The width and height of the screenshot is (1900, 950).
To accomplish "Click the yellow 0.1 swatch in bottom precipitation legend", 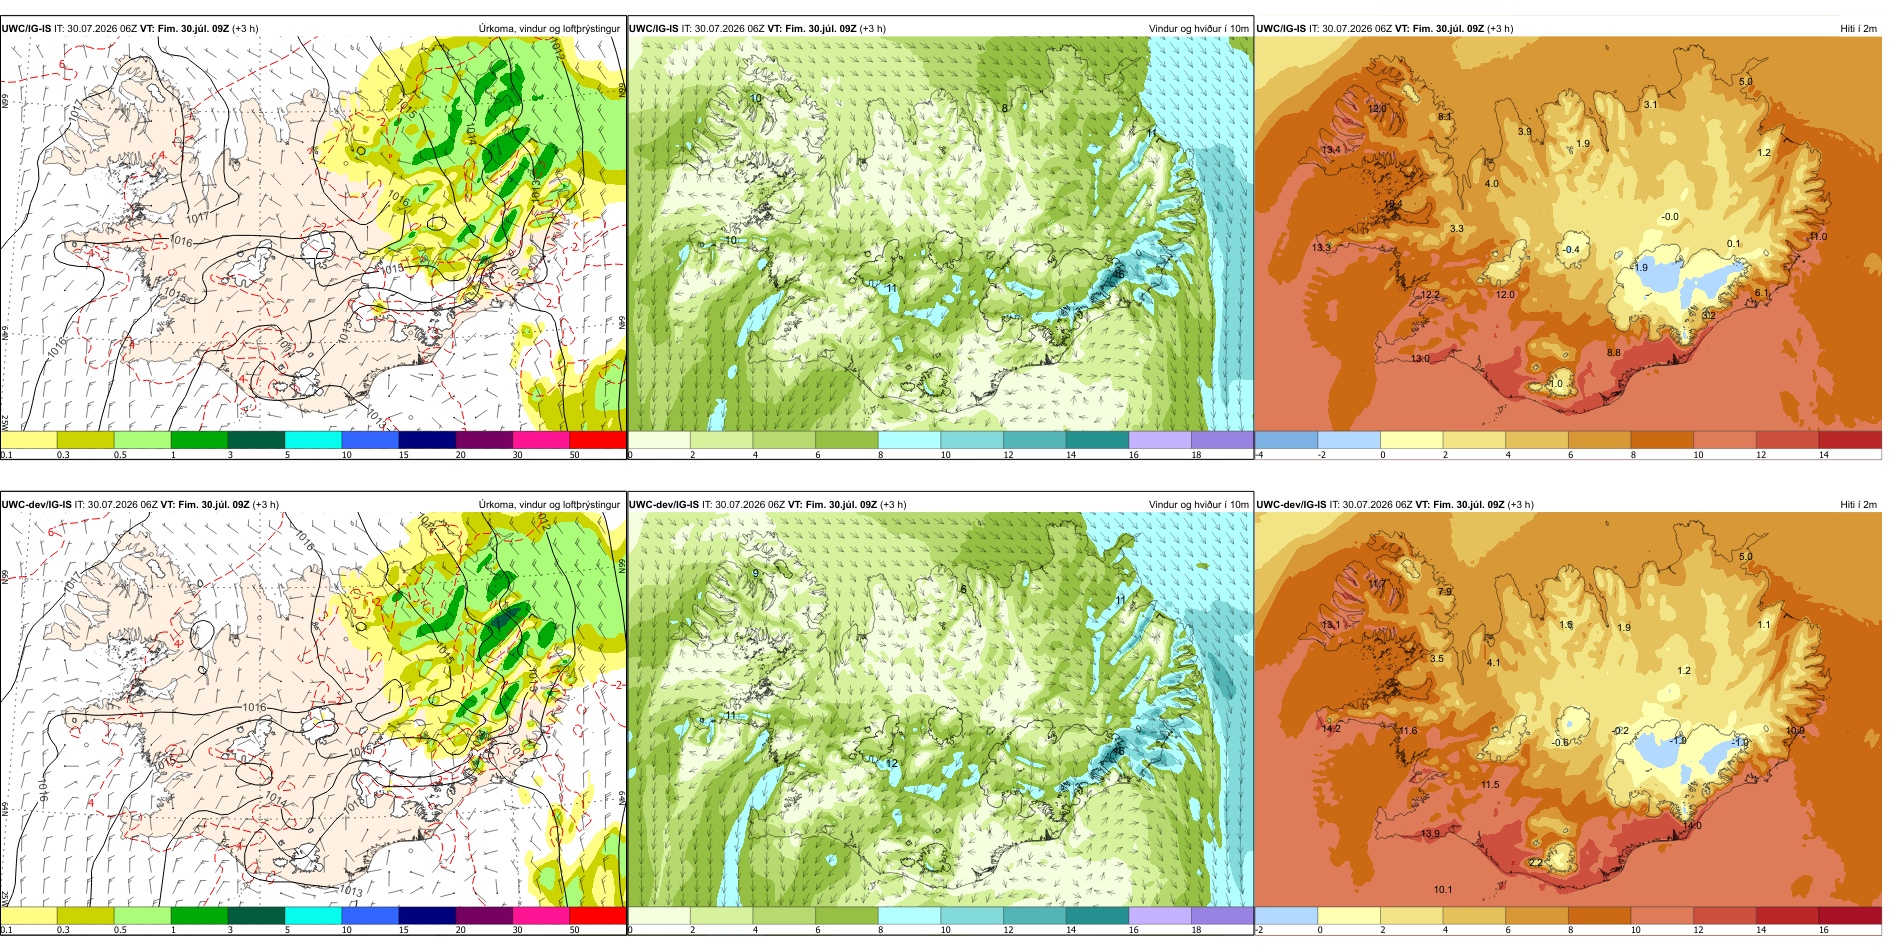I will pyautogui.click(x=29, y=915).
